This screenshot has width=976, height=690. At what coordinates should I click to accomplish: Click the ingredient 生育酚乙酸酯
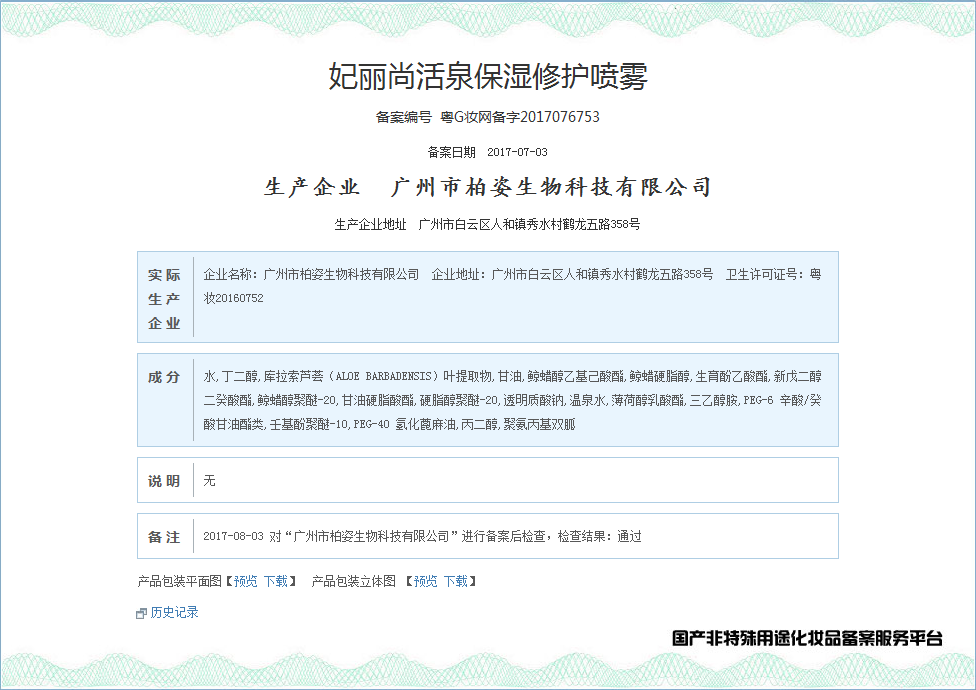tap(731, 376)
